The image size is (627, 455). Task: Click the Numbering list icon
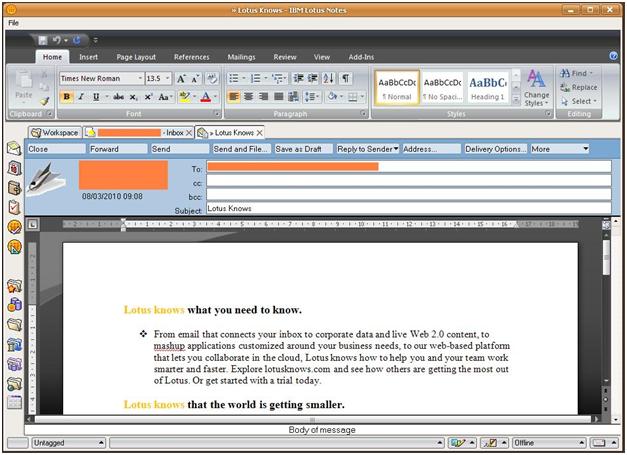pos(255,78)
